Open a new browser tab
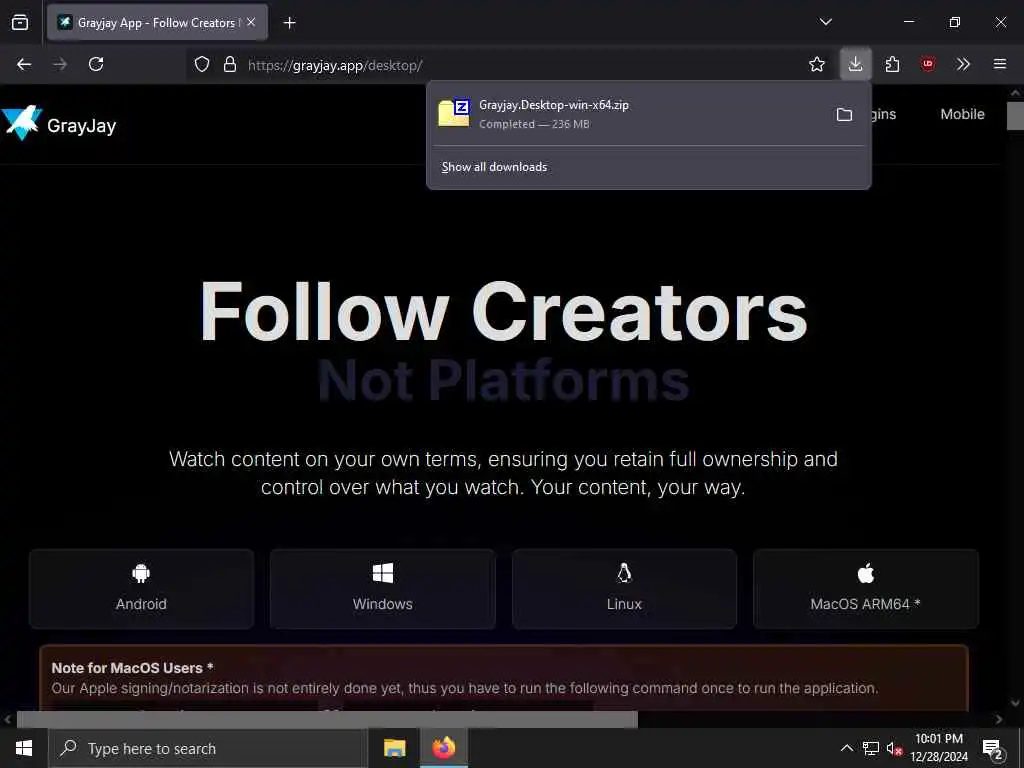 point(289,23)
